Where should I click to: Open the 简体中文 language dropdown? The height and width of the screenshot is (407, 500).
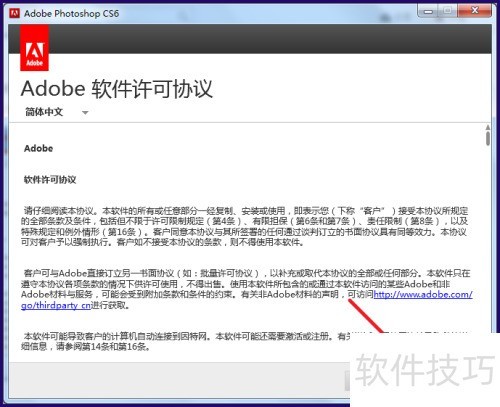coord(57,112)
